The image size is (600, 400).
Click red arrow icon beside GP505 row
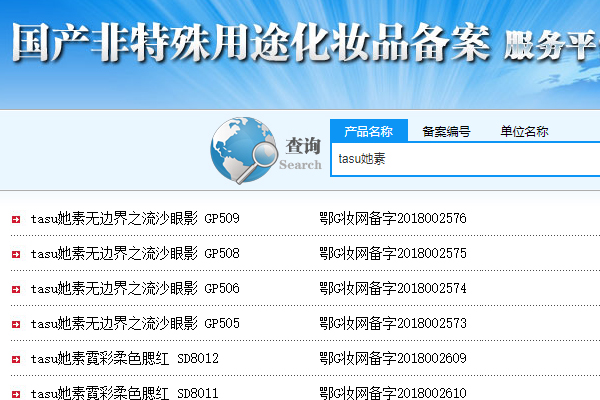[16, 324]
